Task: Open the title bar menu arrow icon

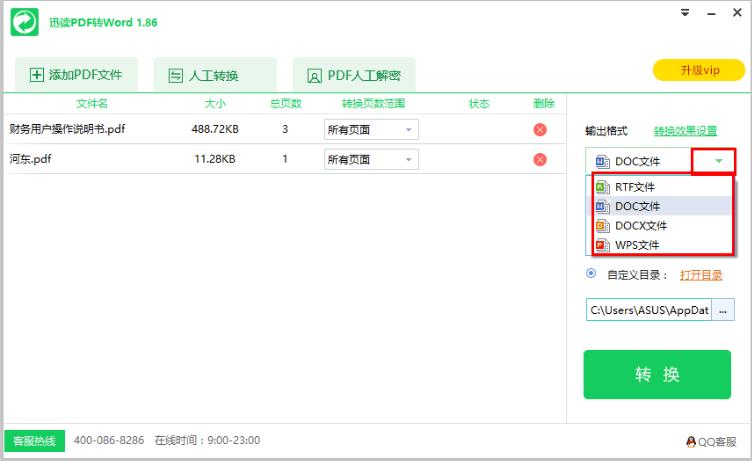Action: 685,13
